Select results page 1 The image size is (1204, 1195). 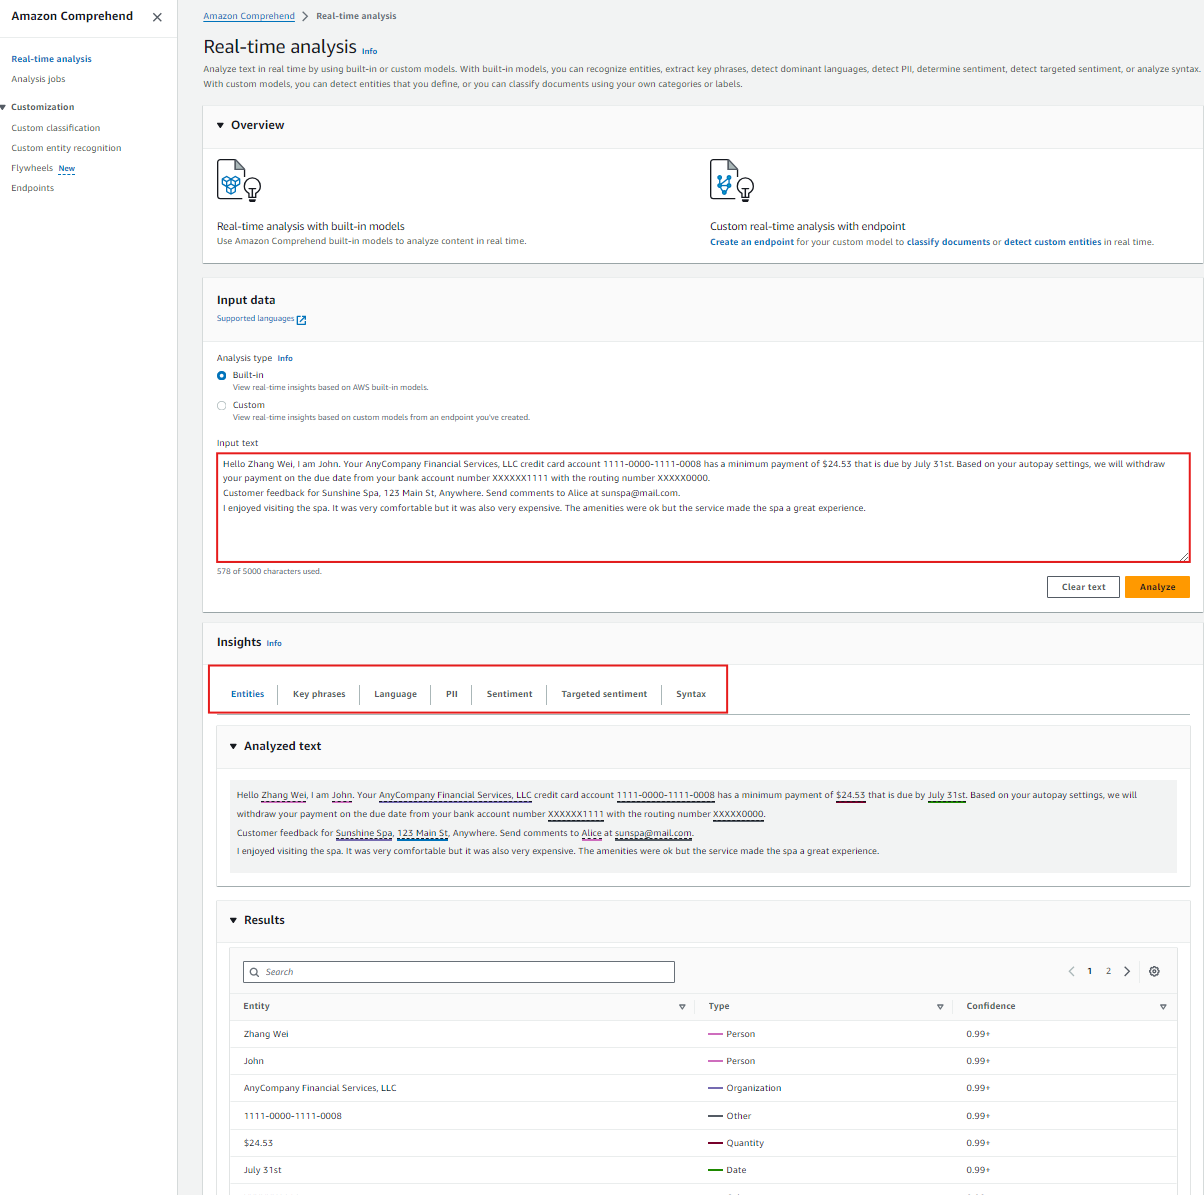click(x=1090, y=971)
